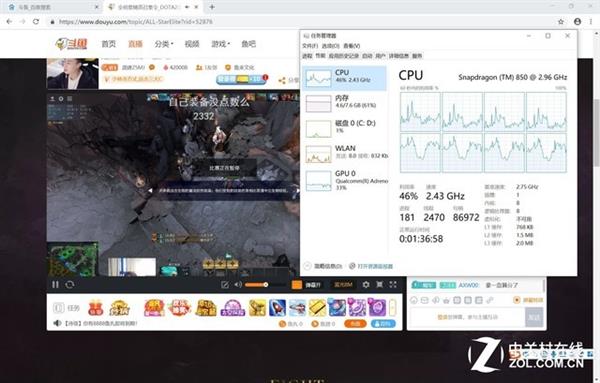Select the rocket gift icon
Image resolution: width=600 pixels, height=383 pixels.
coord(277,308)
